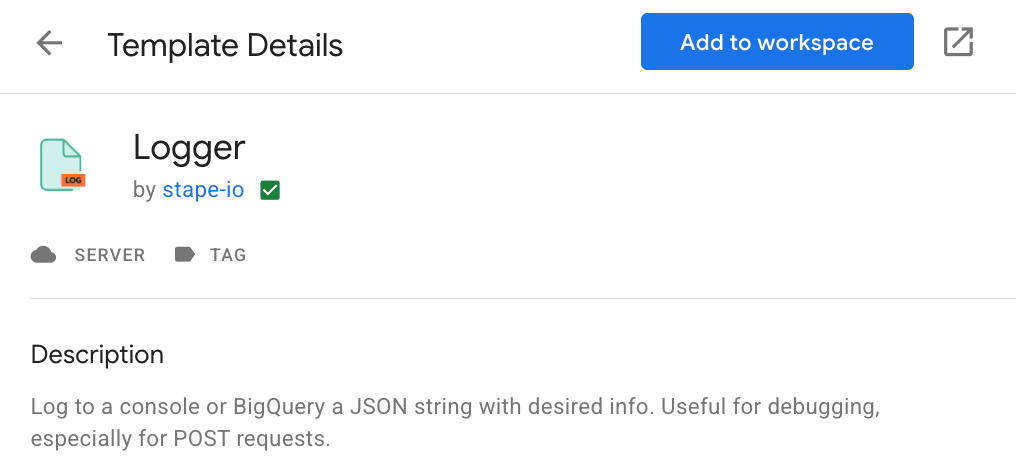Viewport: 1016px width, 468px height.
Task: Click the back arrow icon
Action: 49,43
